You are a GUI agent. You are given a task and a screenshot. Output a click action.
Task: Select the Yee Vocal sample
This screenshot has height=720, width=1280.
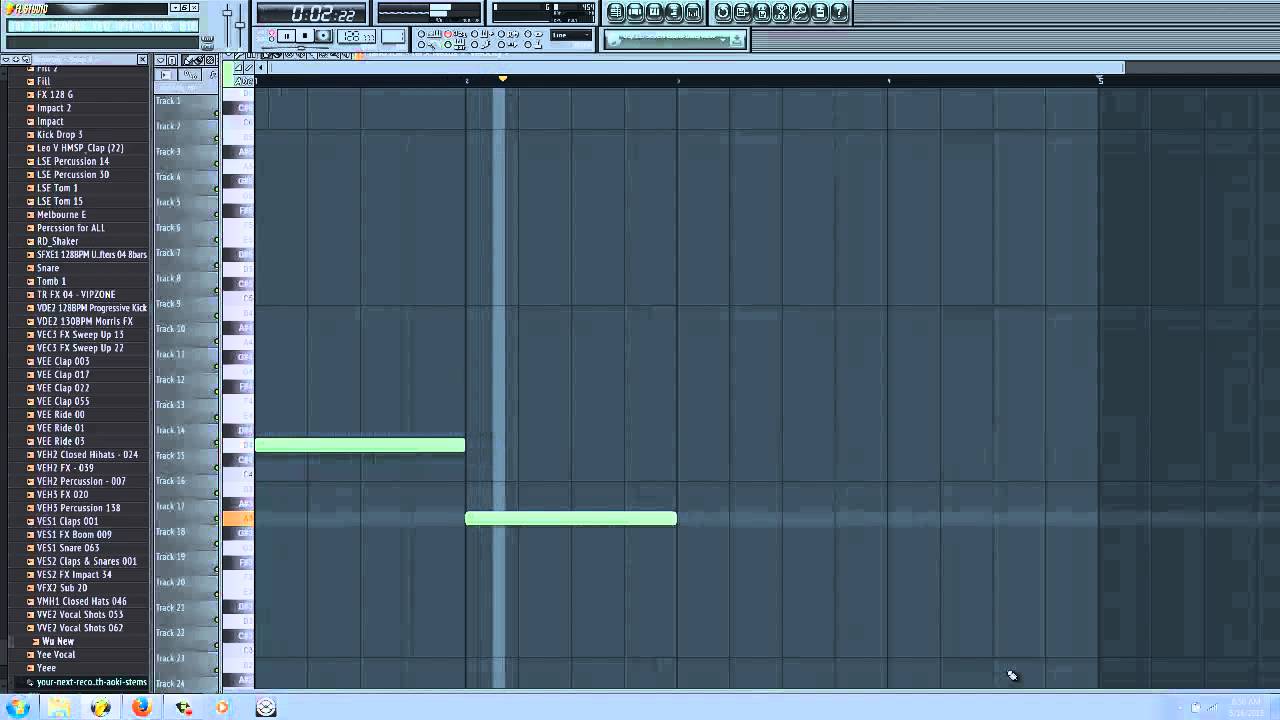coord(55,655)
